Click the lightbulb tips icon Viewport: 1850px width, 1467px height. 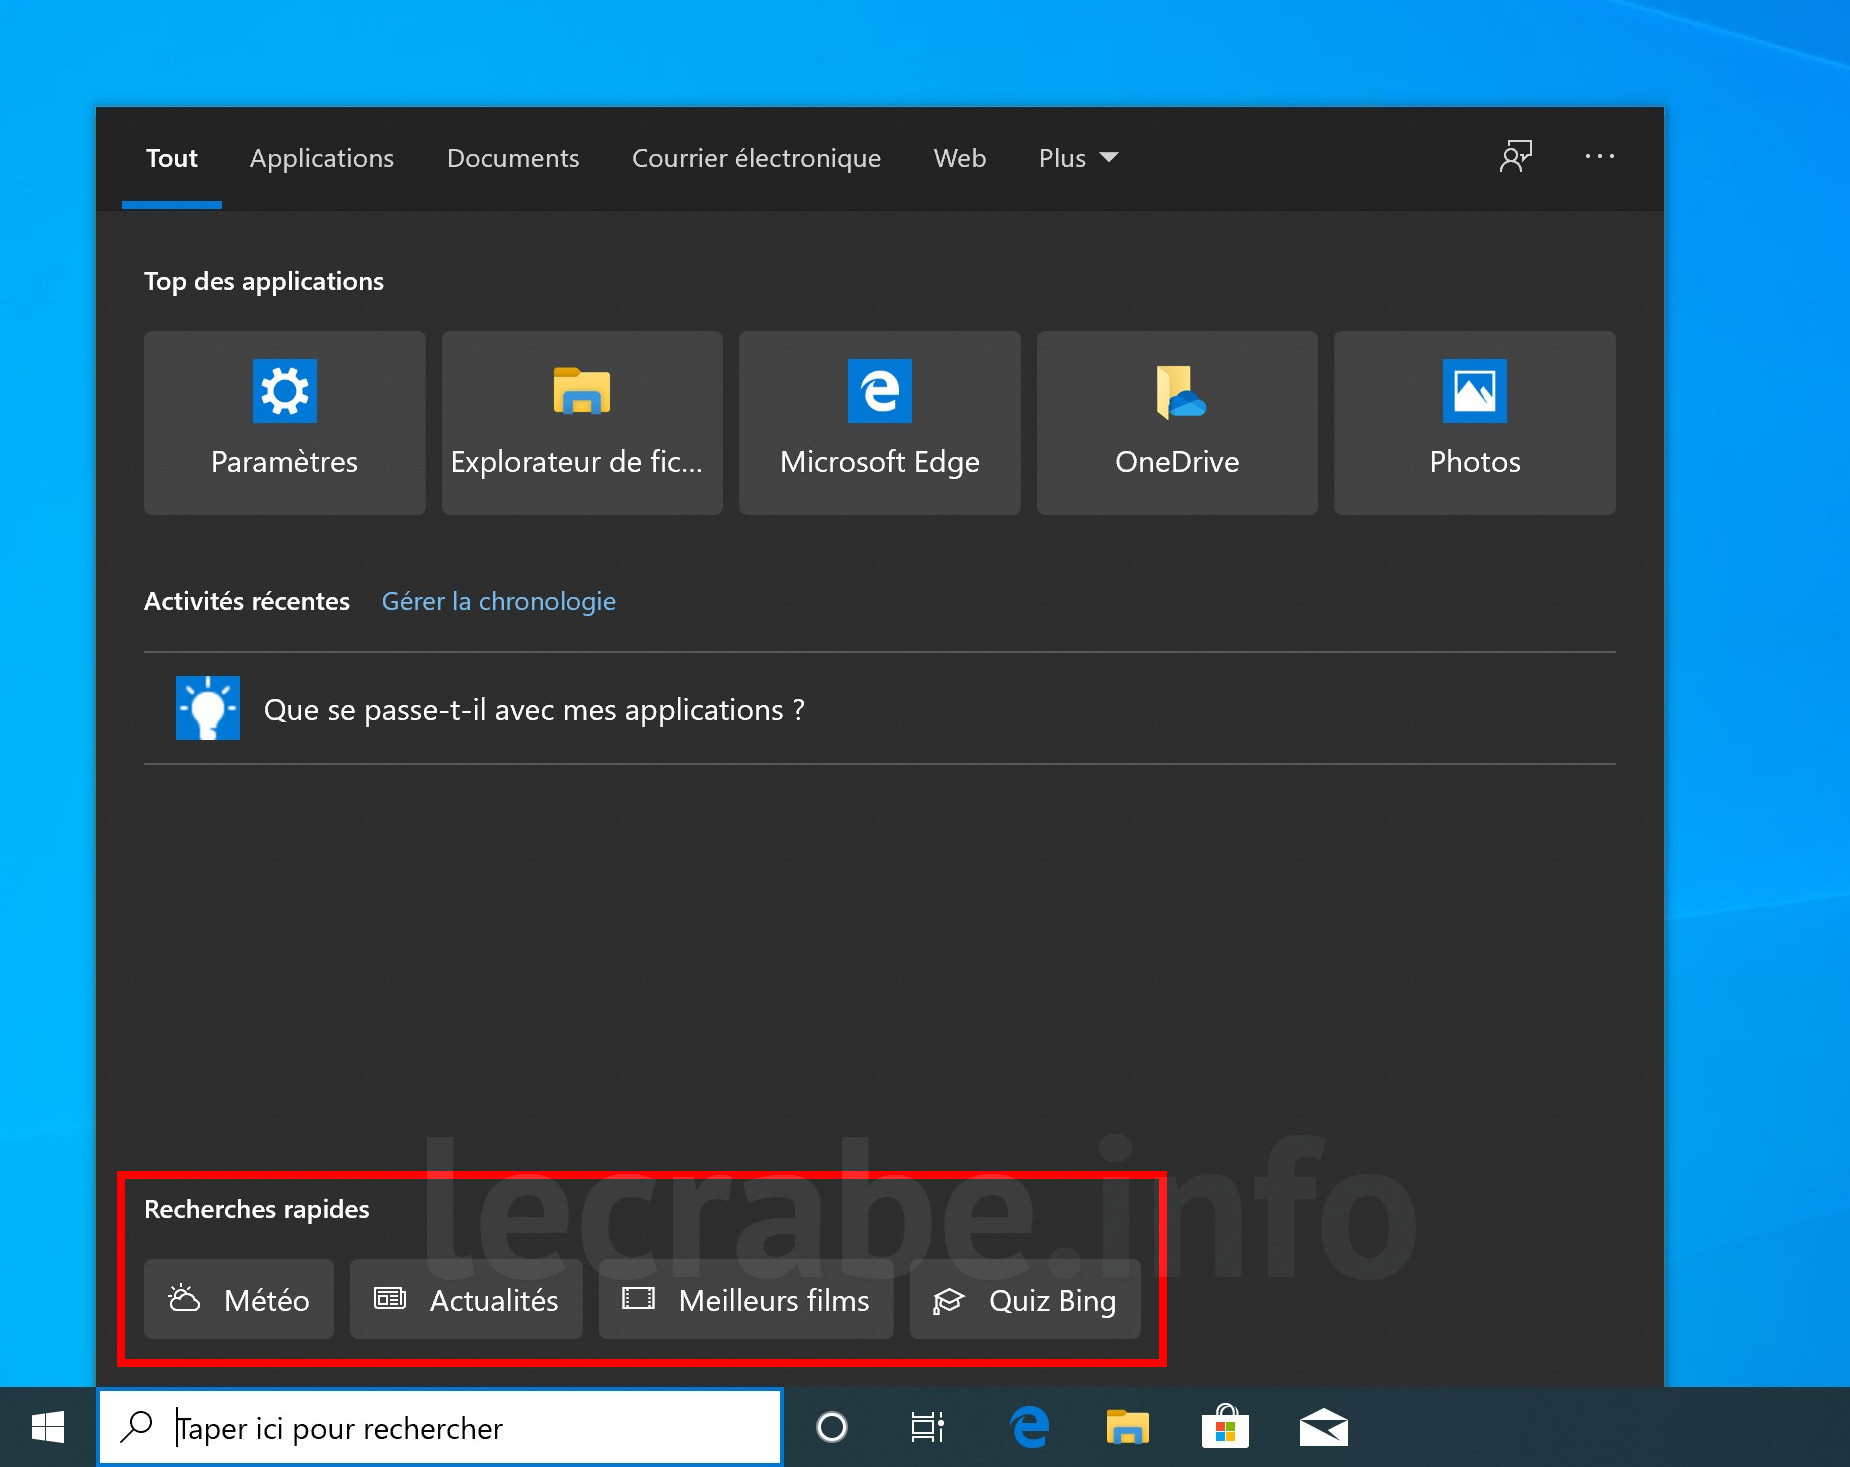point(208,708)
